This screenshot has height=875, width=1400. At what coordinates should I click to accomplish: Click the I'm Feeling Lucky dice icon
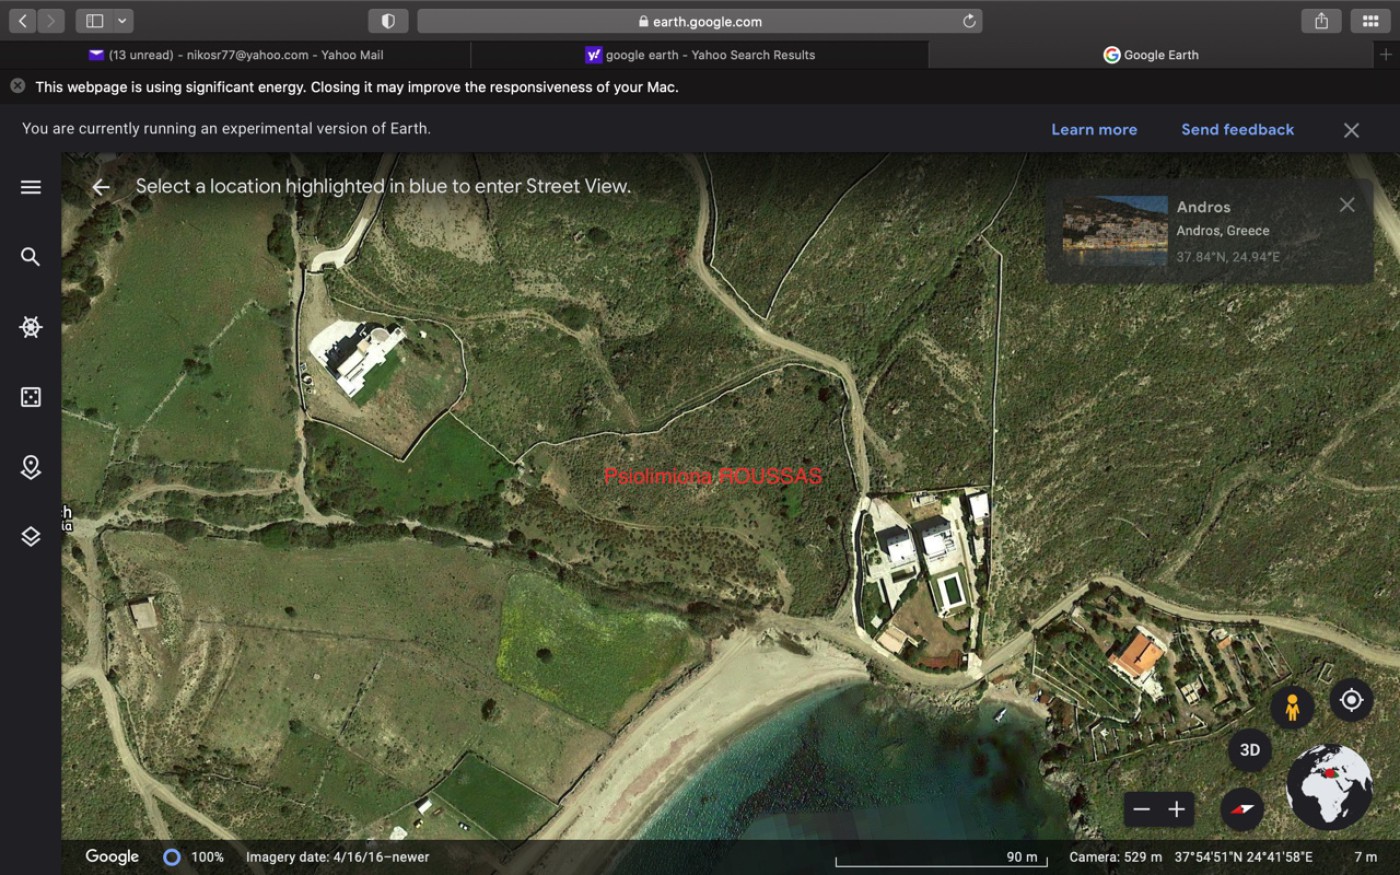tap(31, 397)
